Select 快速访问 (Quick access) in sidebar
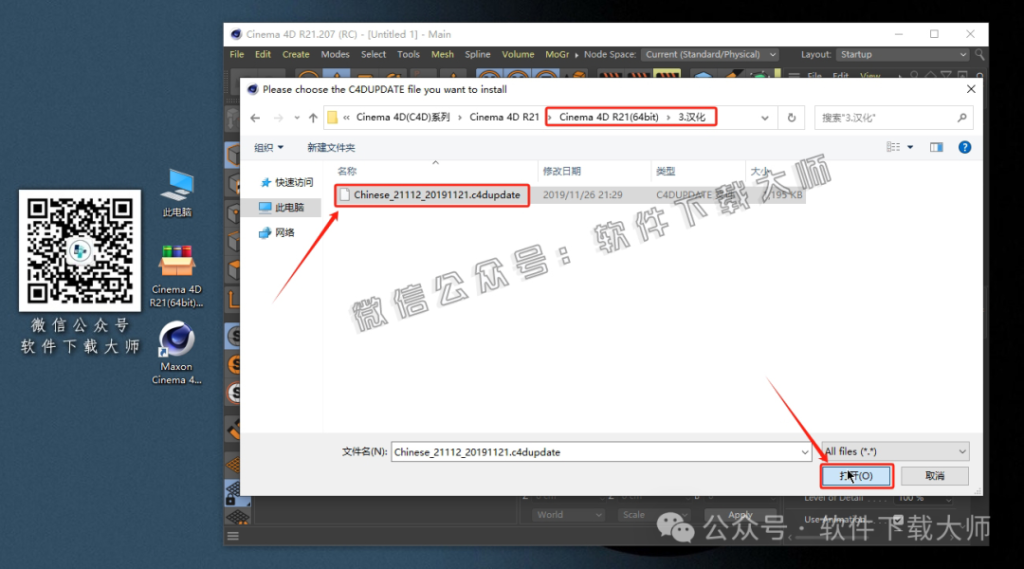Viewport: 1024px width, 569px height. 287,182
